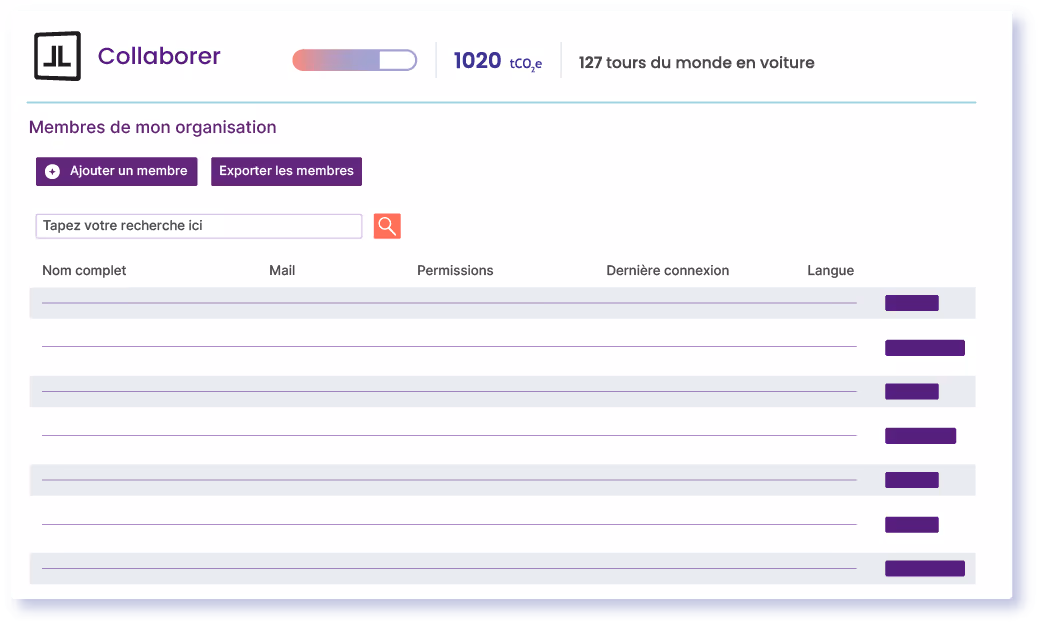
Task: Click the Permissions column header
Action: click(x=455, y=270)
